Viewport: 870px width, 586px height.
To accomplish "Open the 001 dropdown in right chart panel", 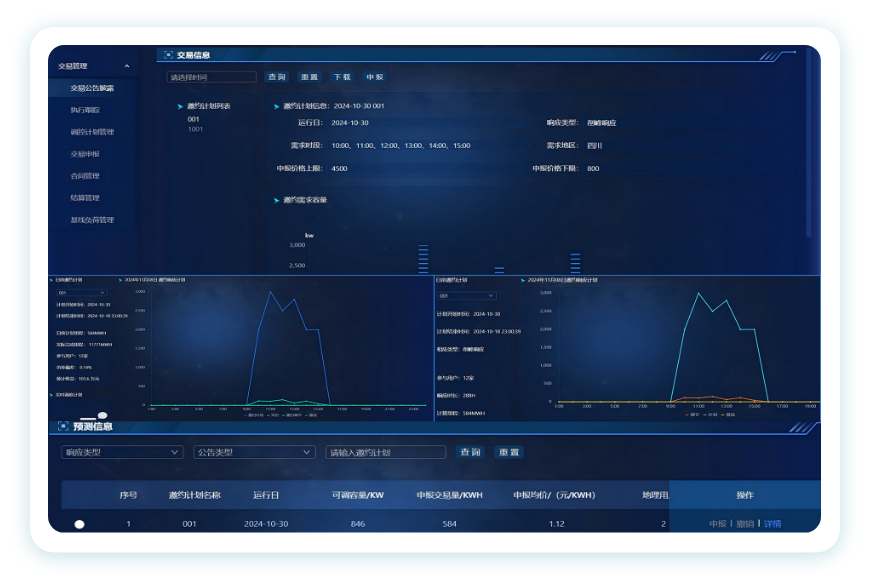I will tap(466, 296).
